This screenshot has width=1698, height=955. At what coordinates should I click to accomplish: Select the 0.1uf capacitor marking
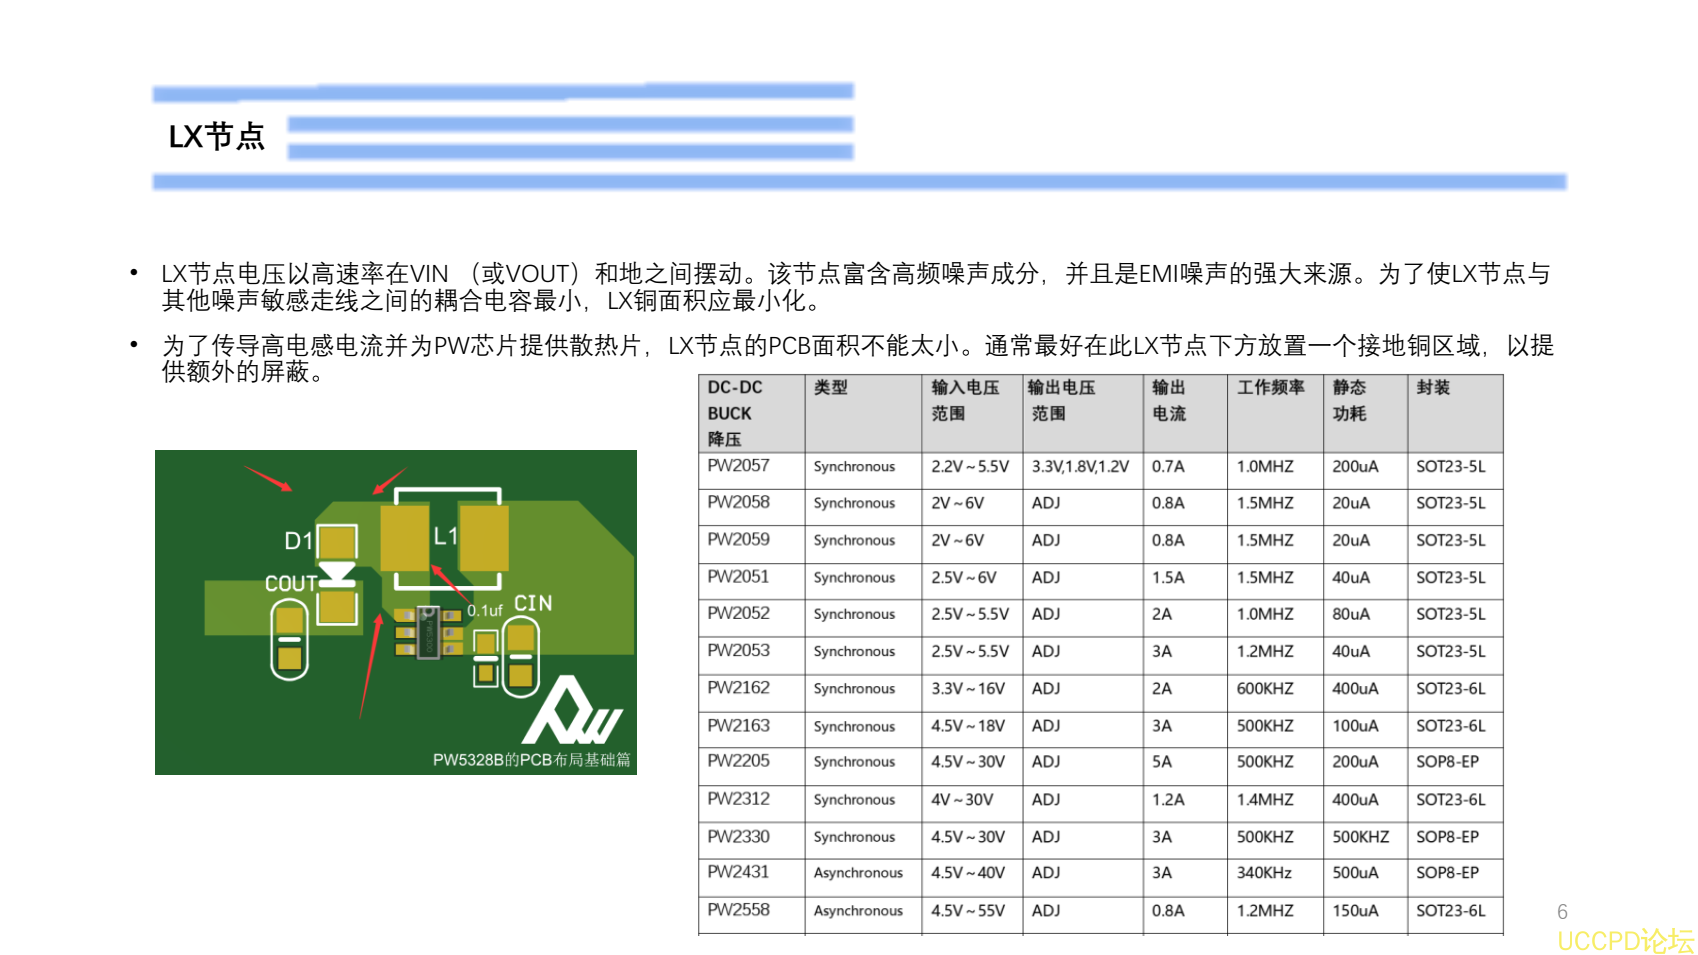[x=484, y=609]
